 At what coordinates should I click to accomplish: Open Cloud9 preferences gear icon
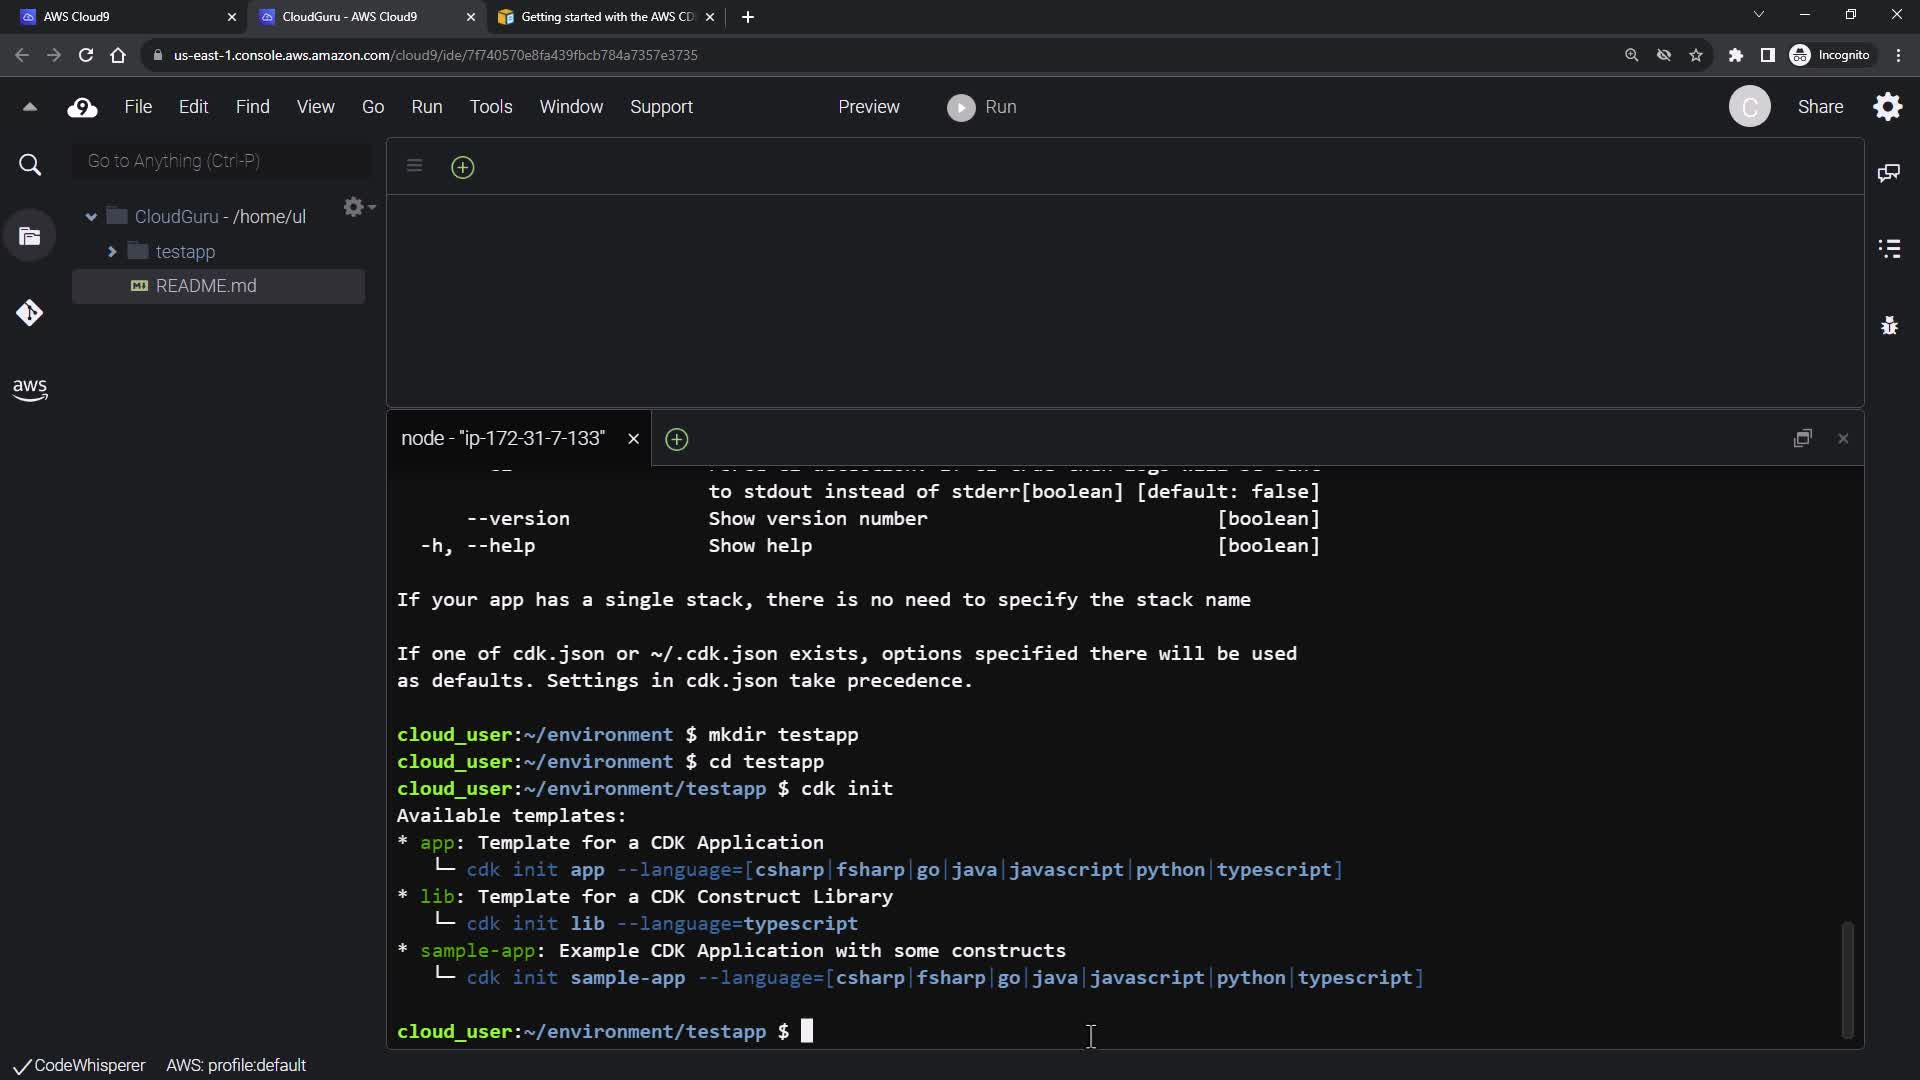coord(1887,107)
